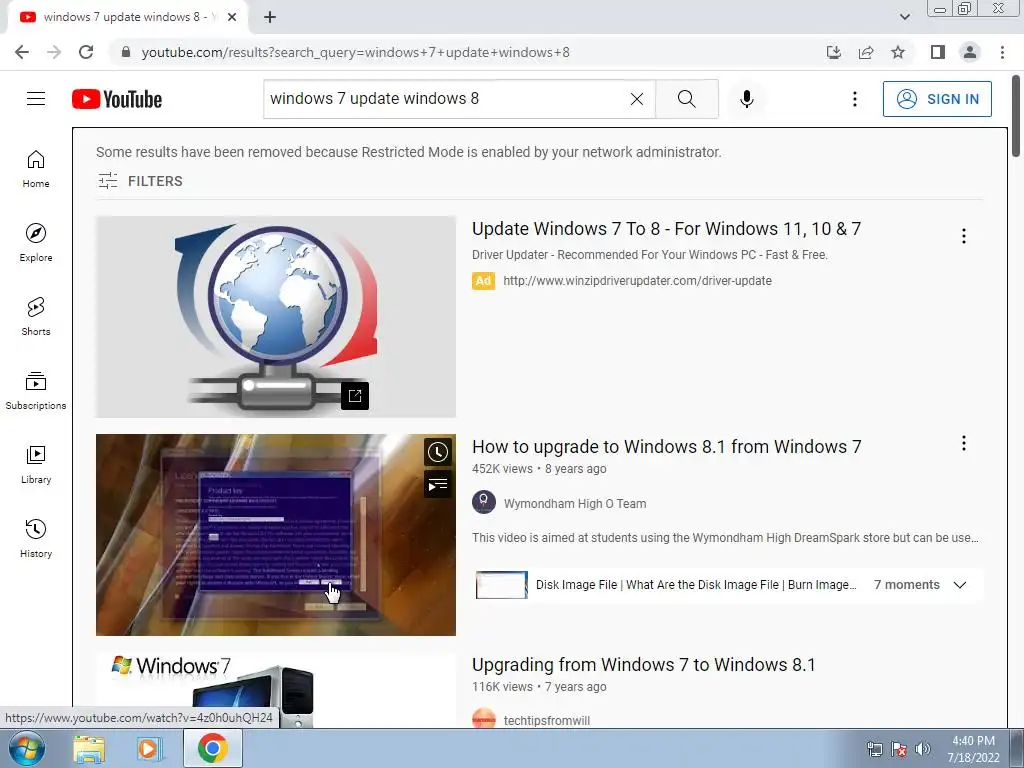Open the Driver Updater ad thumbnail
Screen dimensions: 1024x768
pyautogui.click(x=276, y=317)
